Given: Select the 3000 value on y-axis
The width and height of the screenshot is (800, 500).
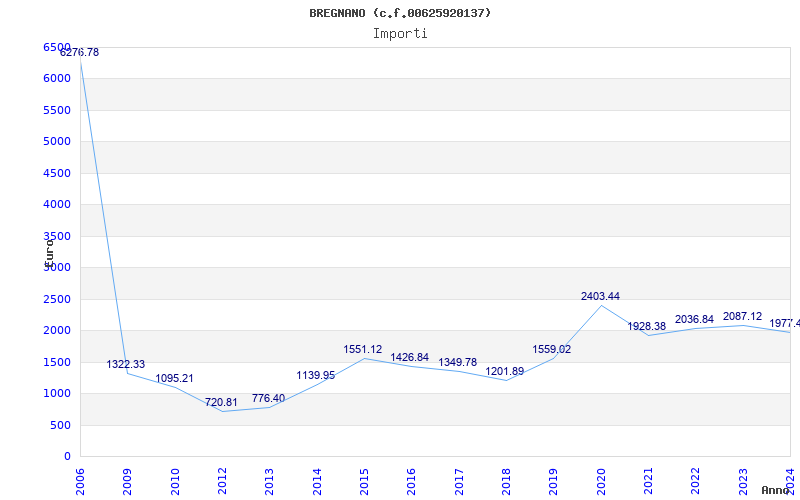Looking at the screenshot, I should pyautogui.click(x=57, y=267).
